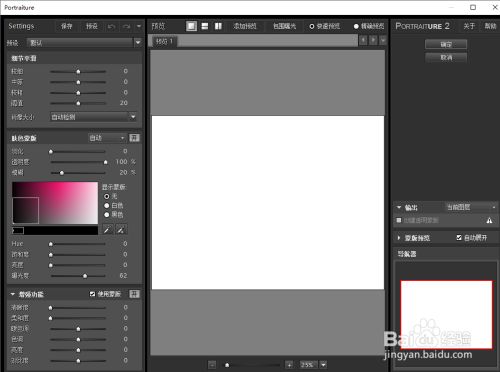Select the pick skin color eyedropper

coord(107,229)
